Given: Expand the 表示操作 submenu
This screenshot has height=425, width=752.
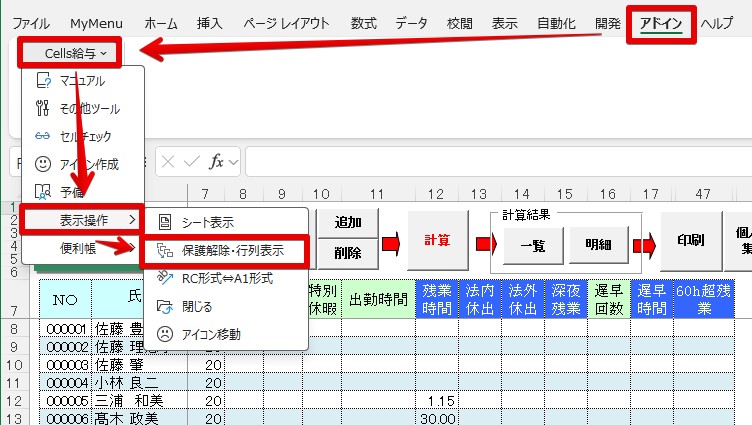Looking at the screenshot, I should (84, 218).
